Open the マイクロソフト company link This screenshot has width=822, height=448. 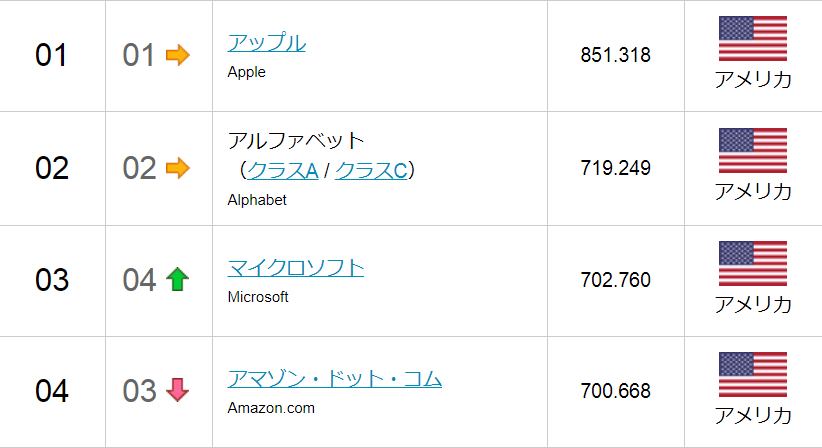click(296, 268)
